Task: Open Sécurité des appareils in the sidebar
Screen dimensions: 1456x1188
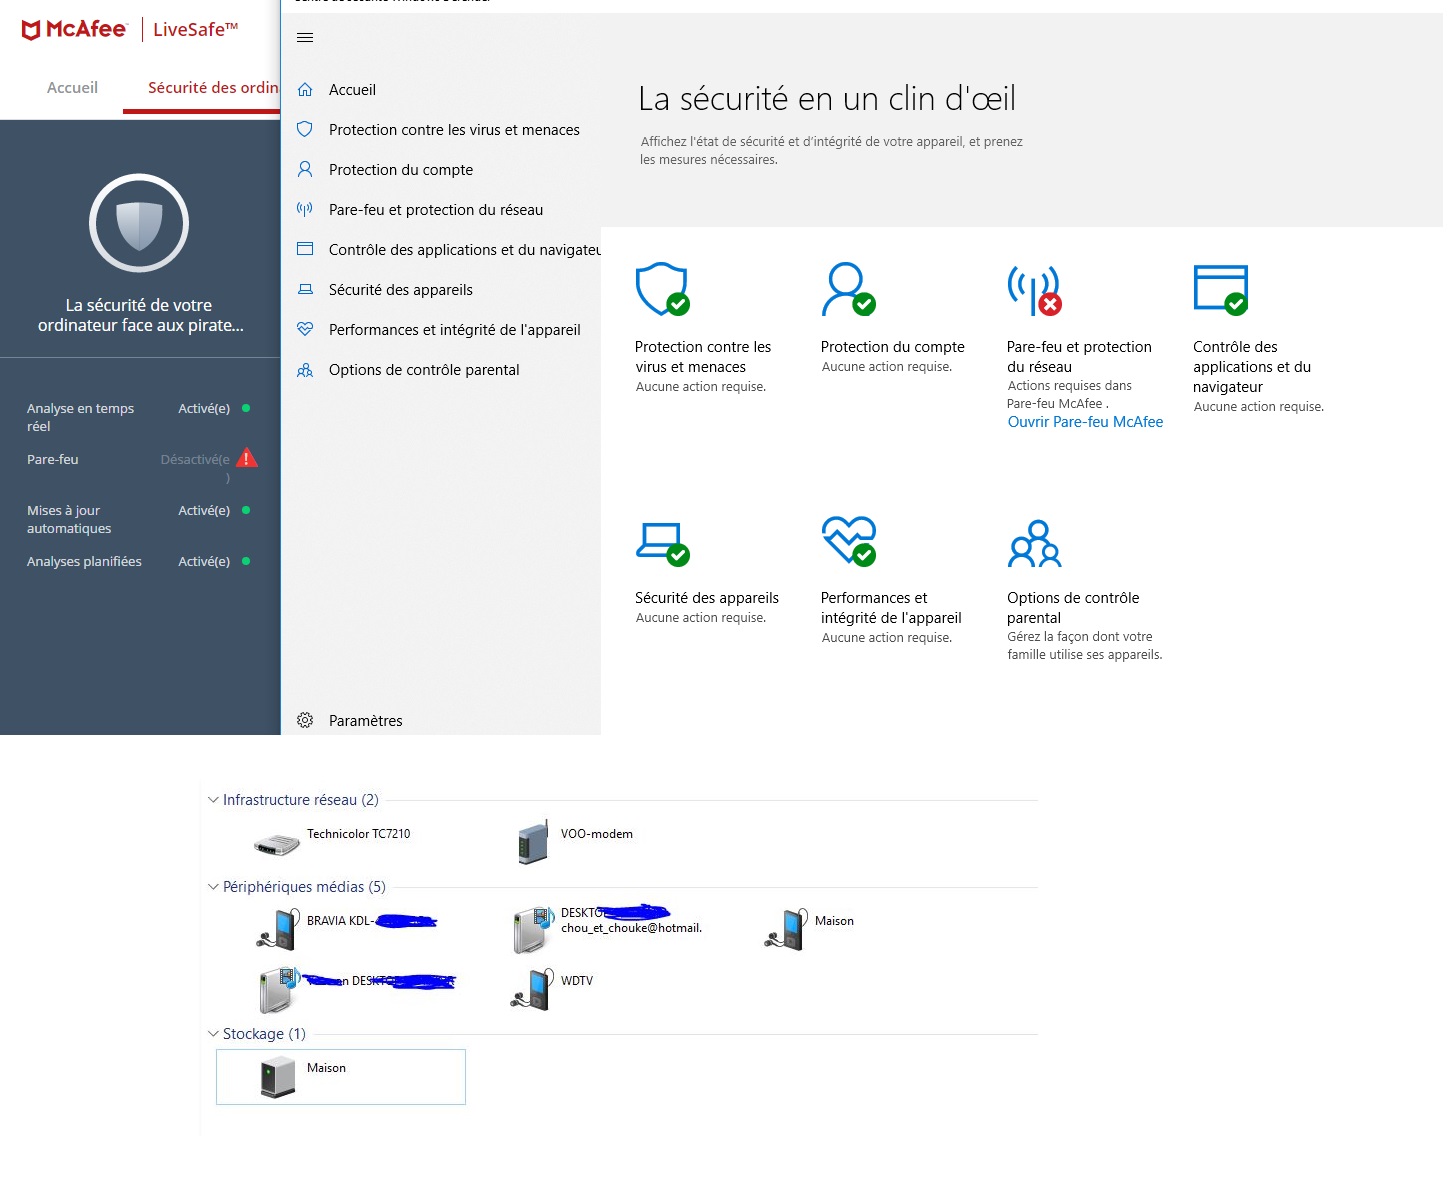Action: 401,290
